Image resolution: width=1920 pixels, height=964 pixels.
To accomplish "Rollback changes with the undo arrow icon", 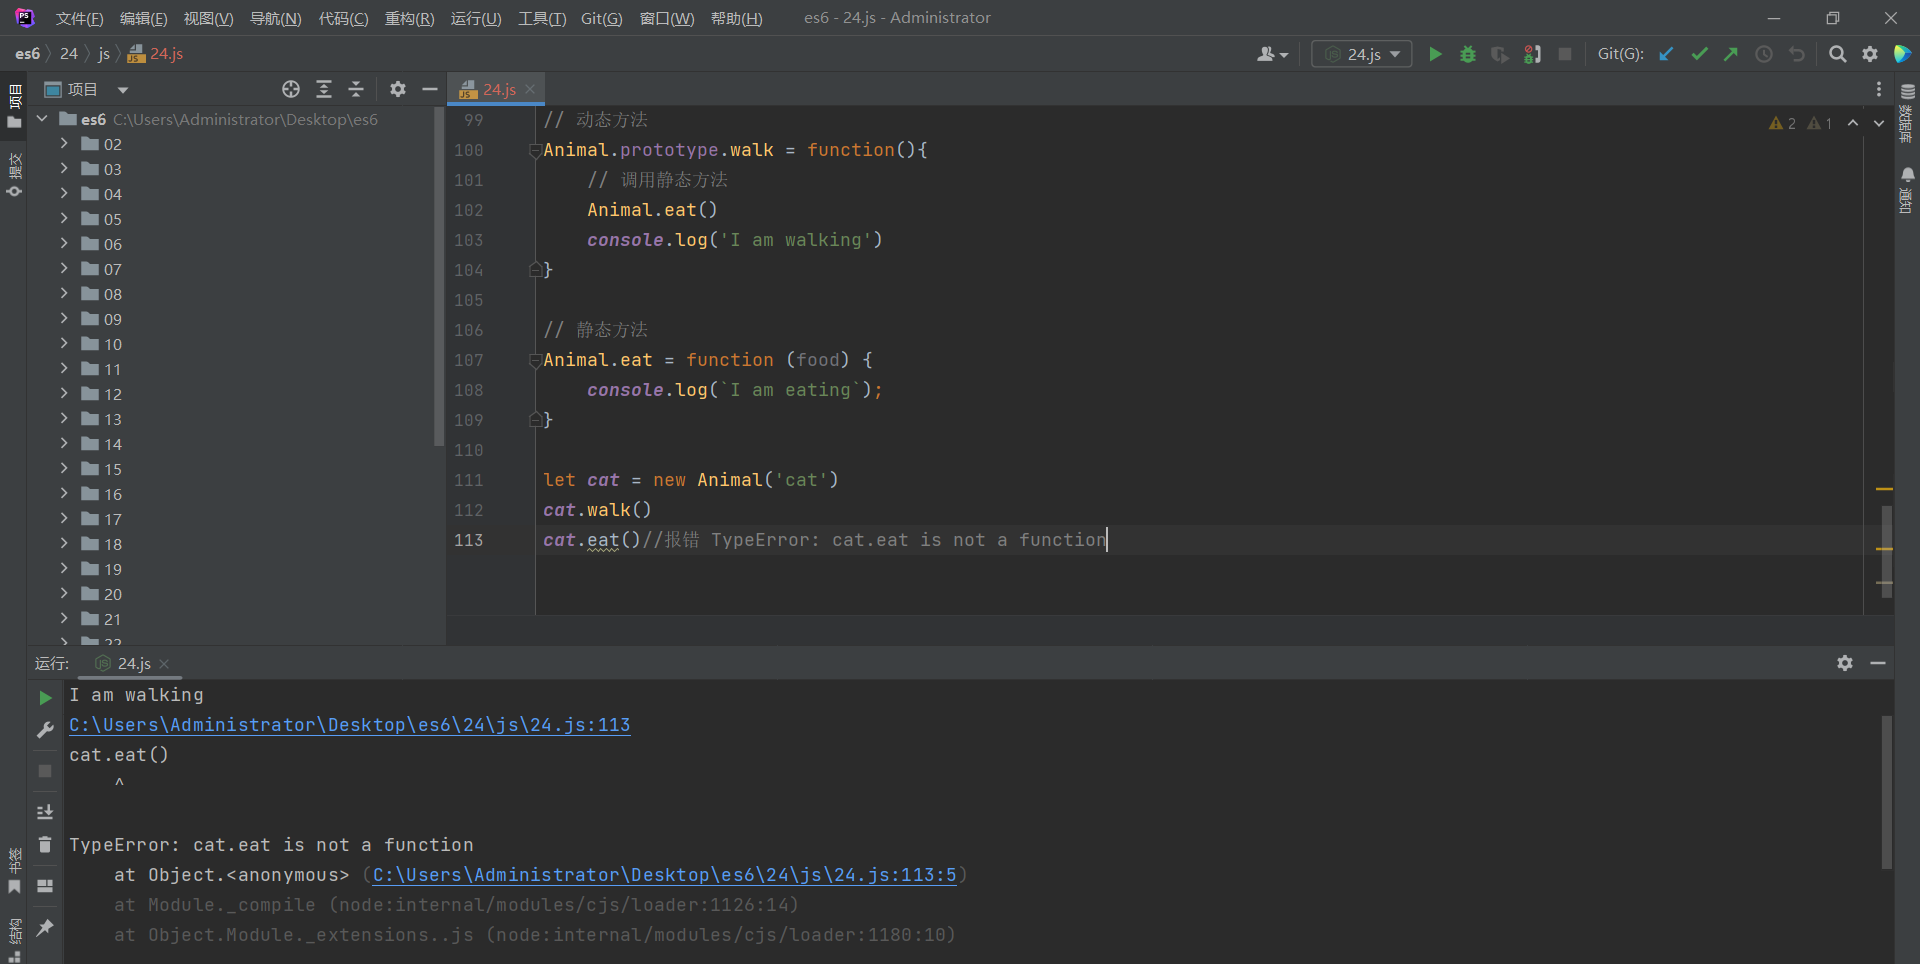I will [x=1797, y=54].
